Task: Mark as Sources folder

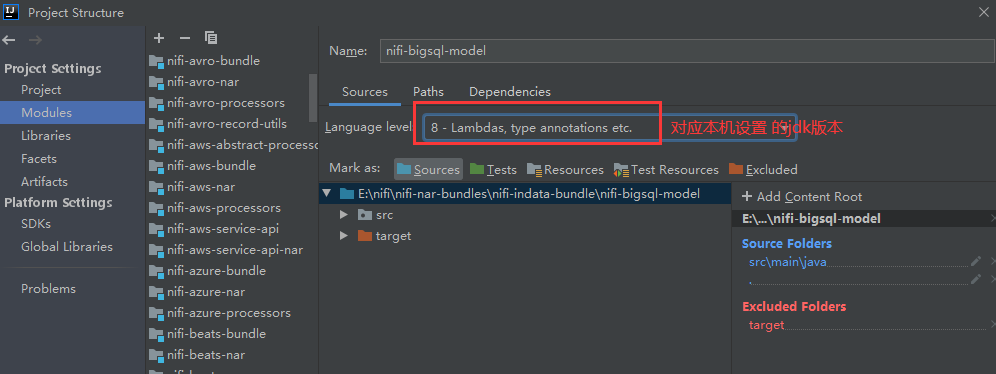Action: [428, 170]
